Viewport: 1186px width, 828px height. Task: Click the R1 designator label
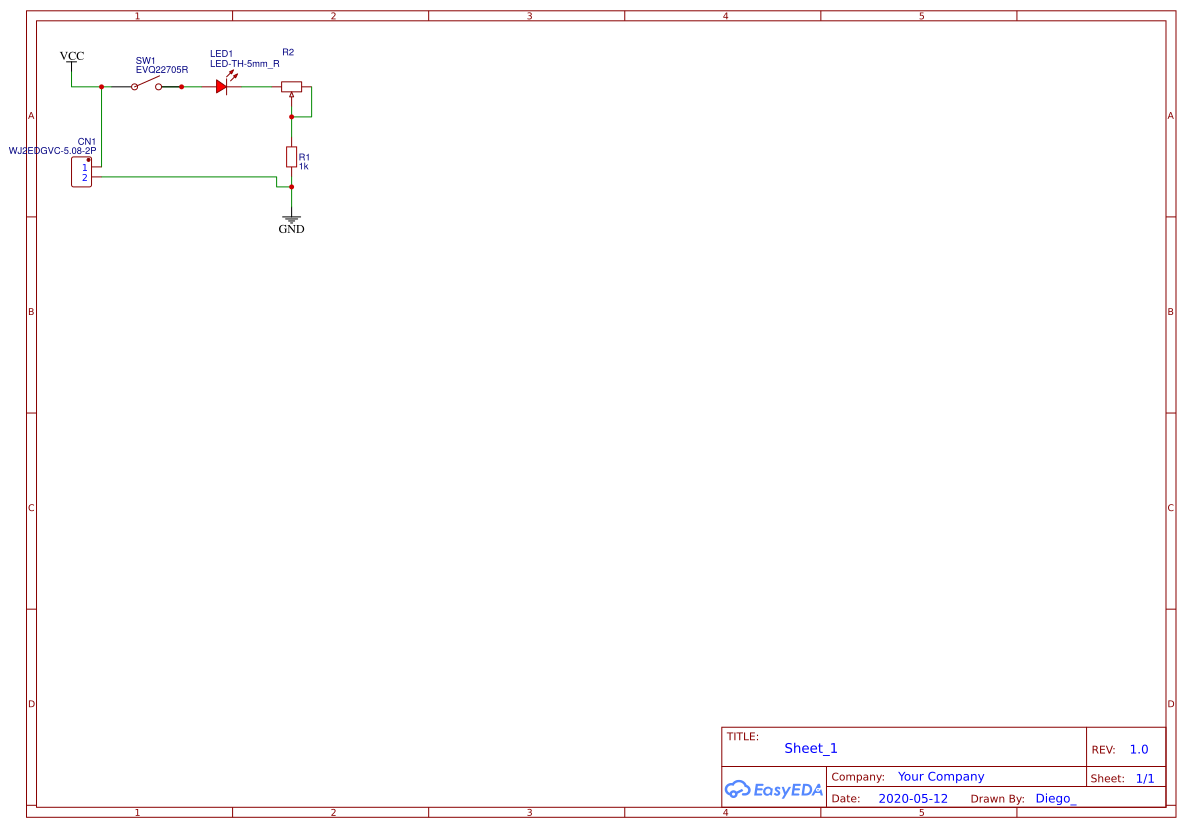[304, 157]
